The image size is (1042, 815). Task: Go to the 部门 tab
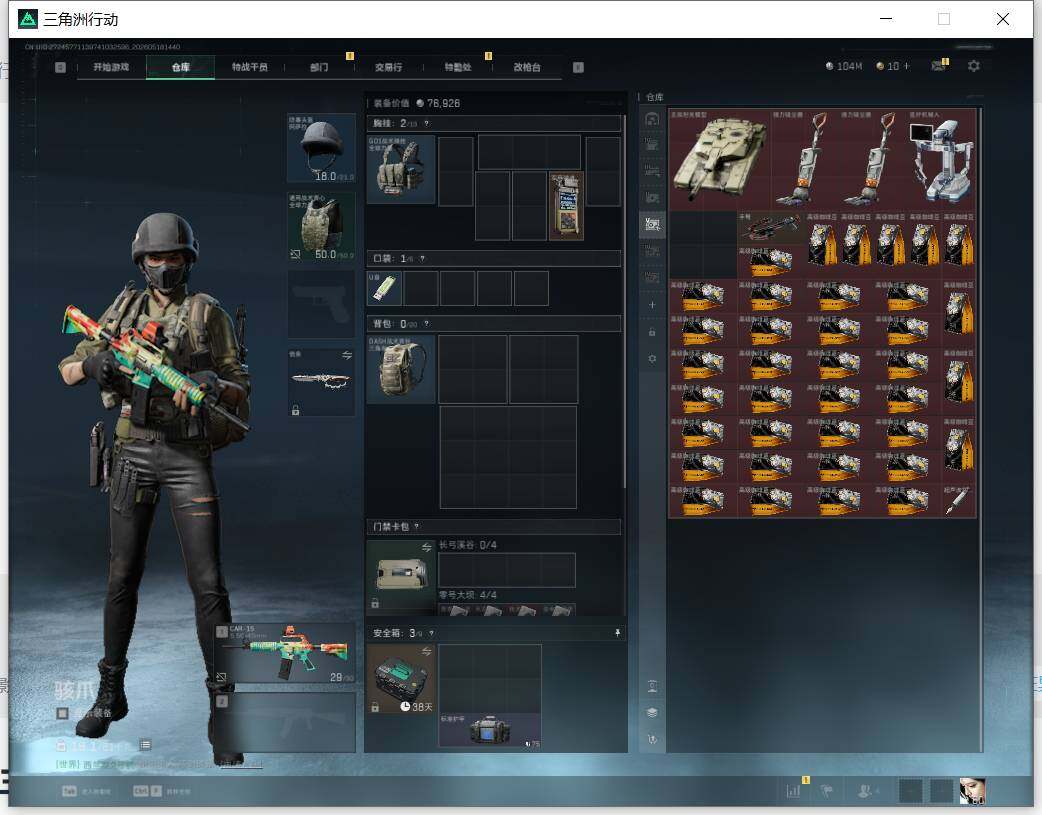tap(319, 67)
